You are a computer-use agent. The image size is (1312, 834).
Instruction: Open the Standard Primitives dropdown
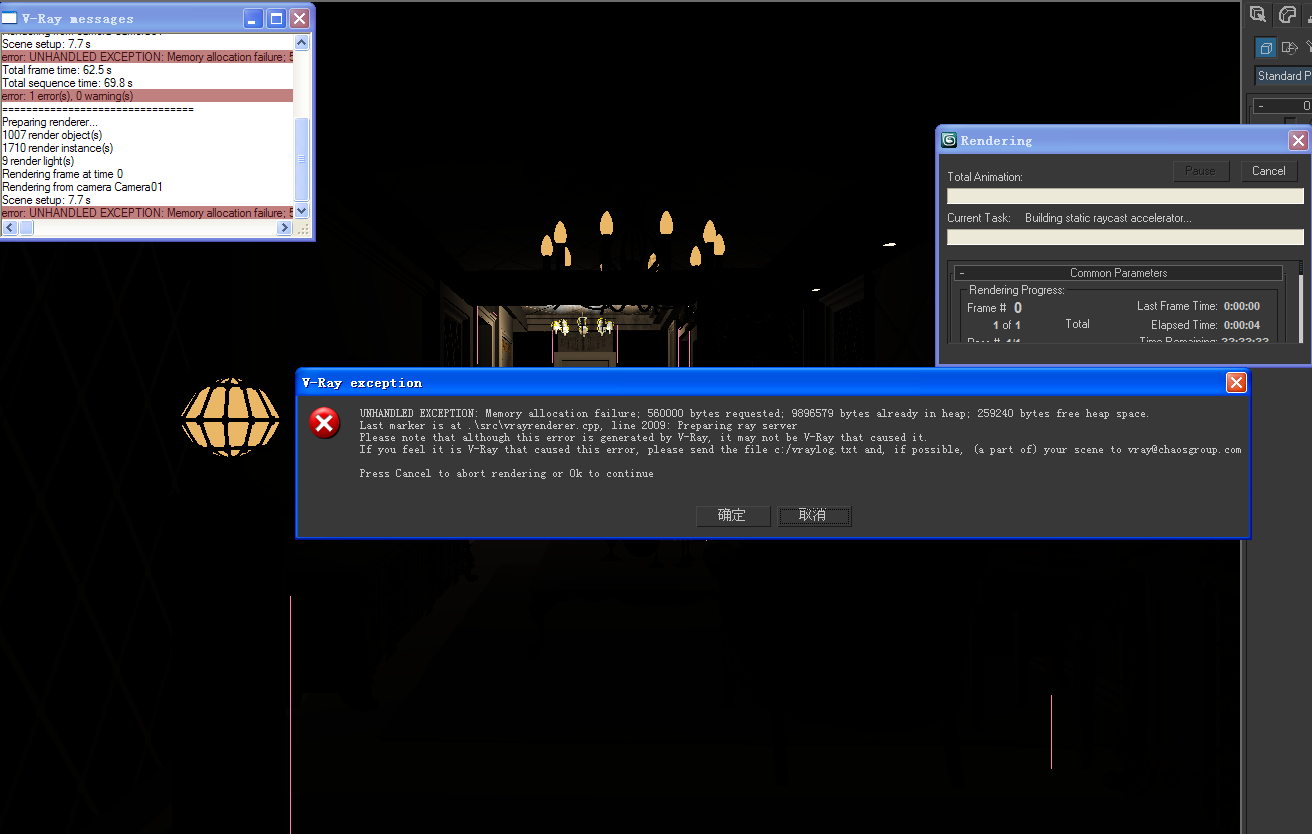click(x=1283, y=76)
